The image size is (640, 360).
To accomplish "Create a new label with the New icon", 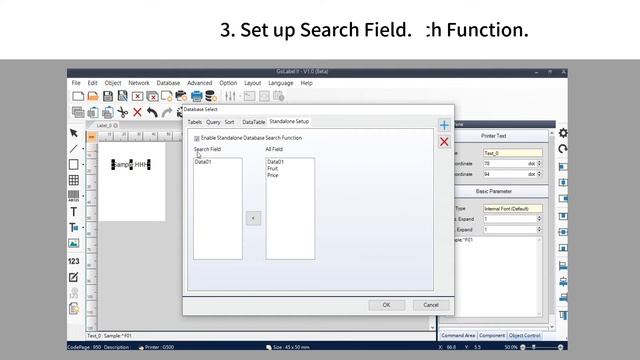I will (78, 96).
